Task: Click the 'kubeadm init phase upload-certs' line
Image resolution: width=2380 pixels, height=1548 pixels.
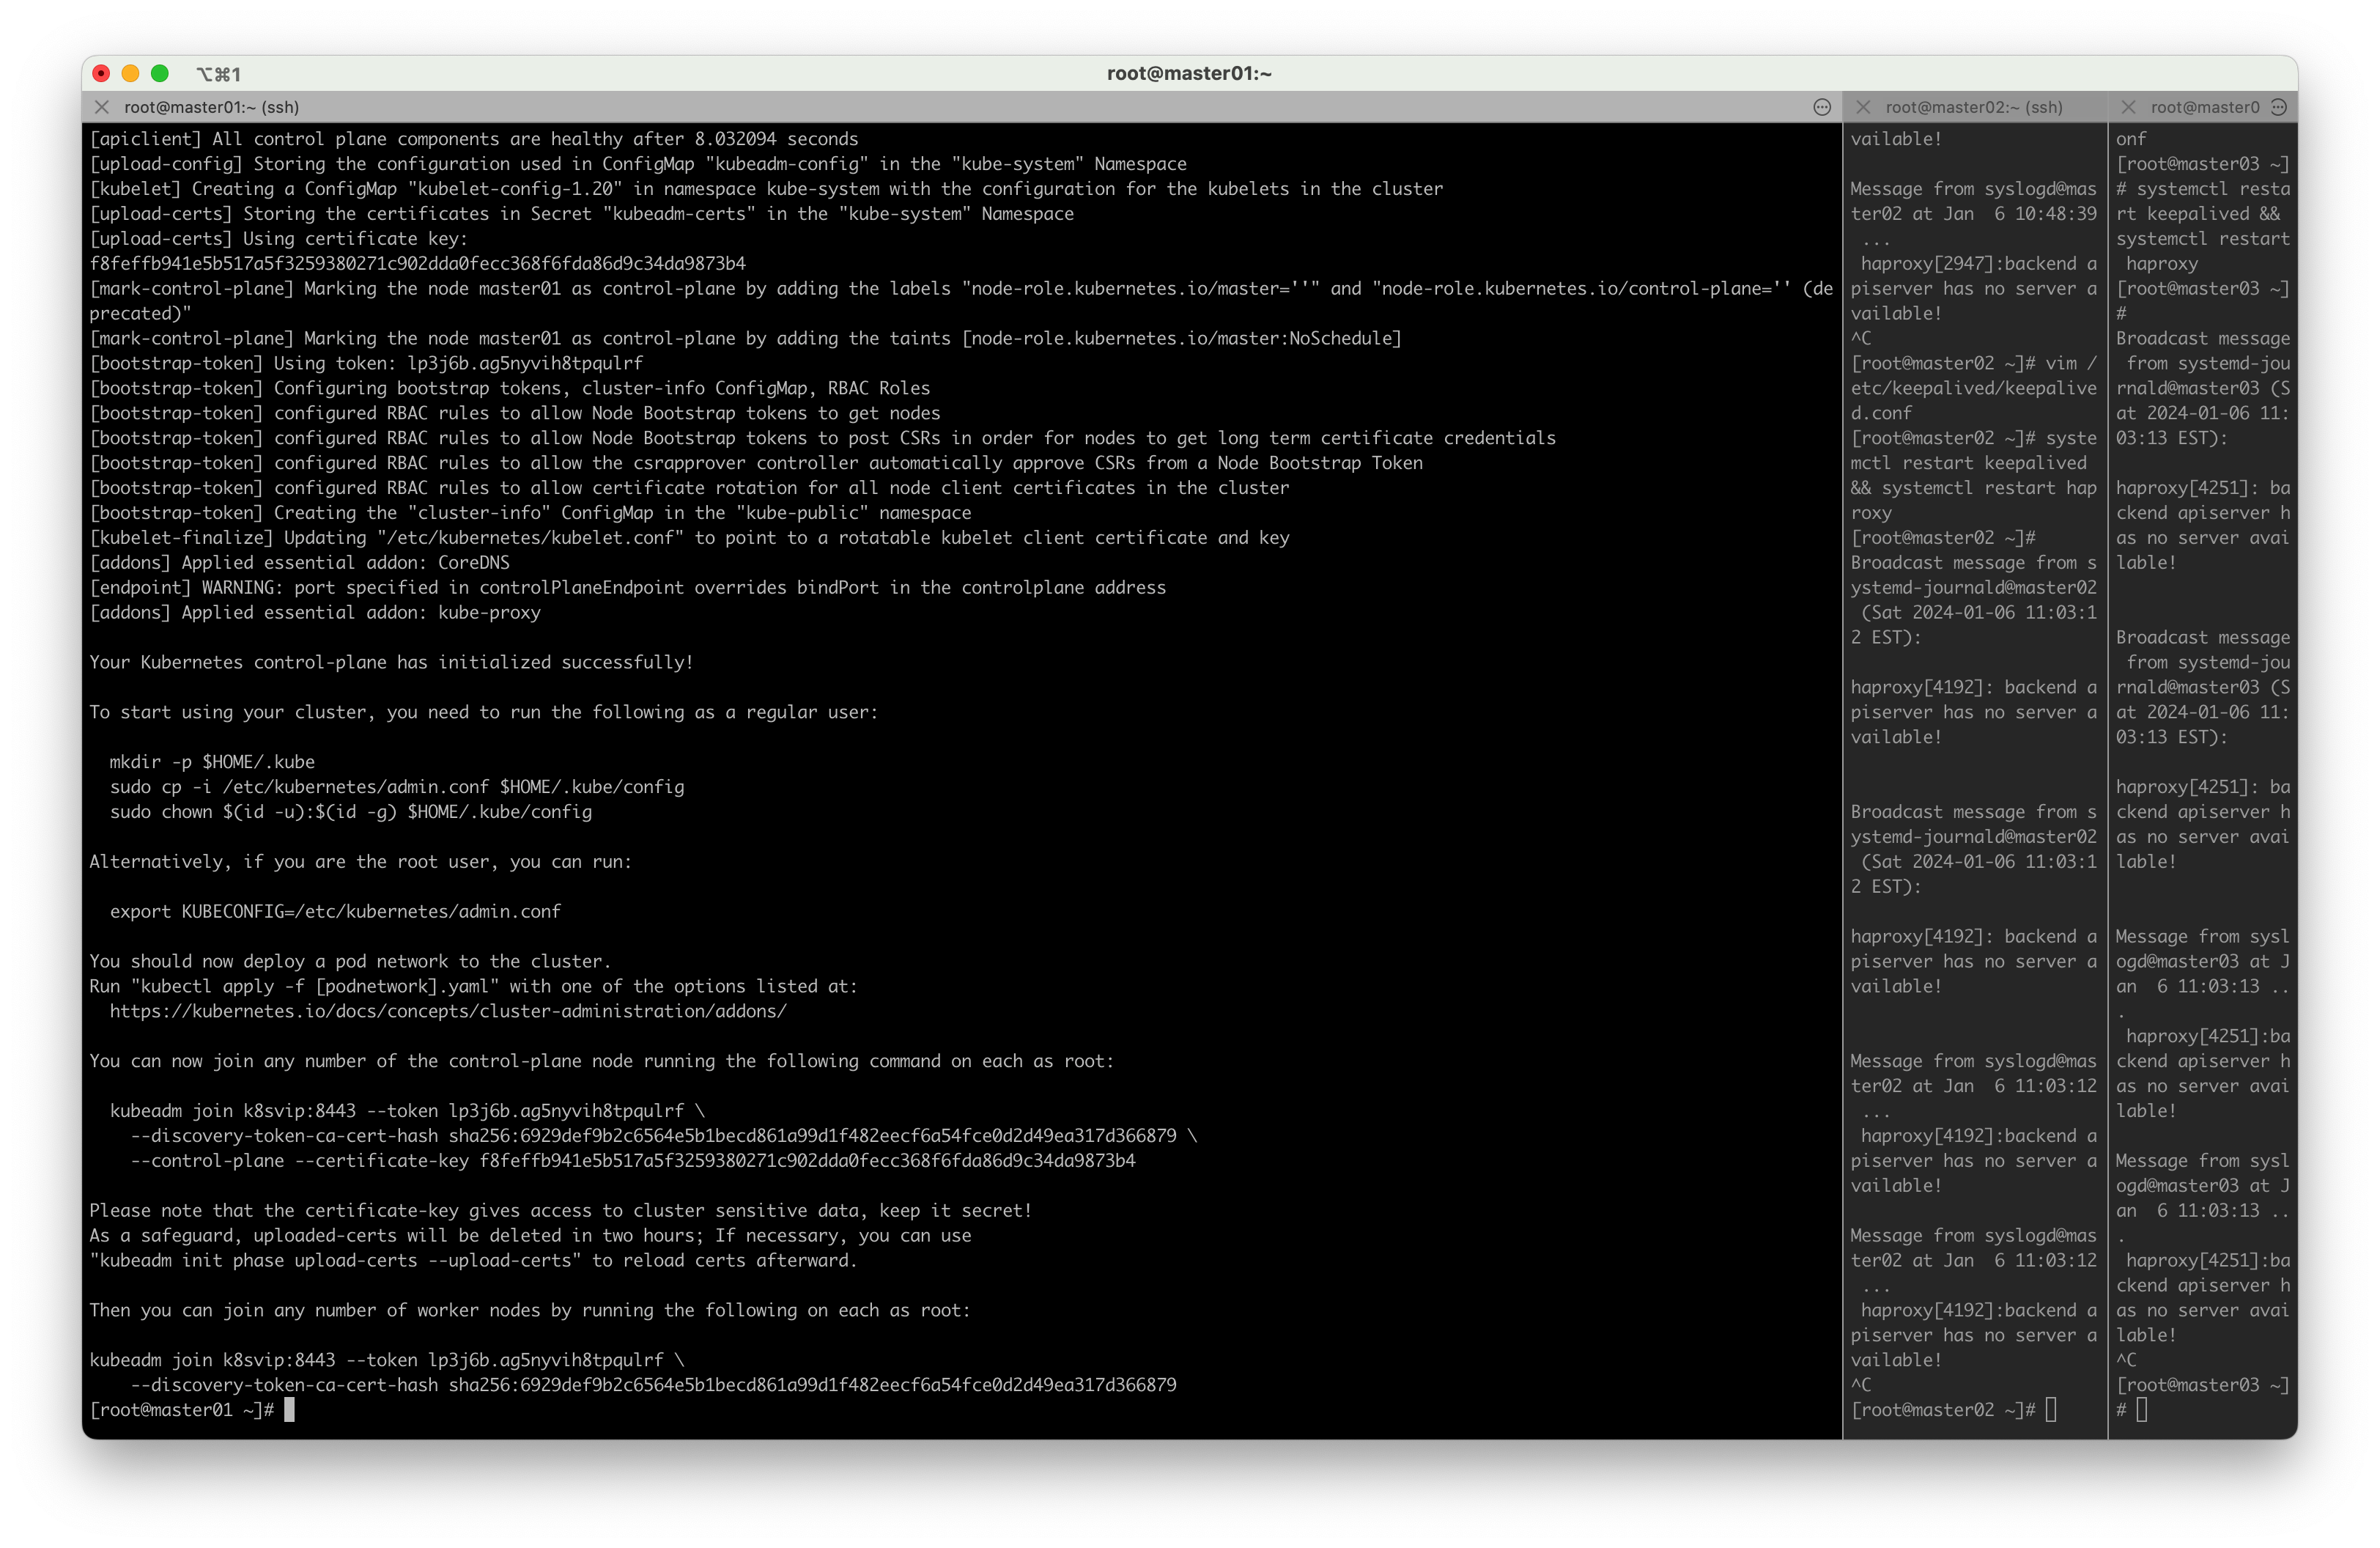Action: click(x=474, y=1260)
